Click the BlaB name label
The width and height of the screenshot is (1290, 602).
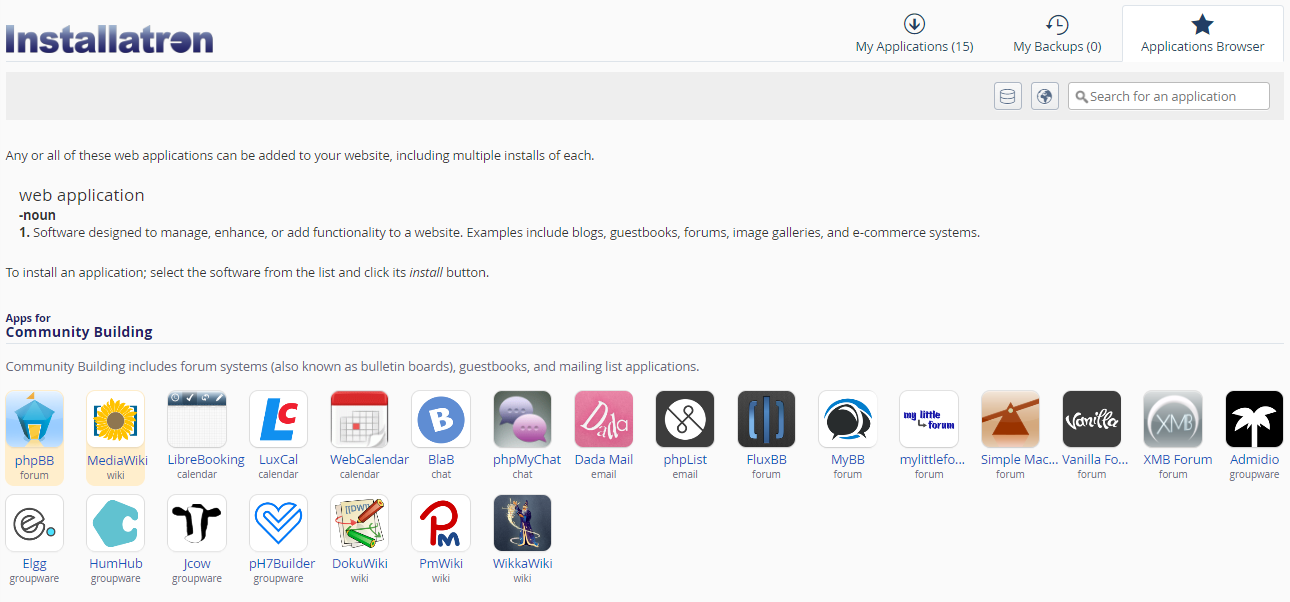(441, 460)
